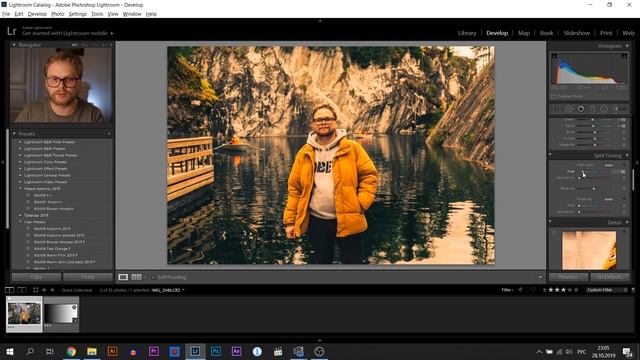Launch Photoshop from the taskbar
Viewport: 640px width, 360px height.
(x=216, y=351)
